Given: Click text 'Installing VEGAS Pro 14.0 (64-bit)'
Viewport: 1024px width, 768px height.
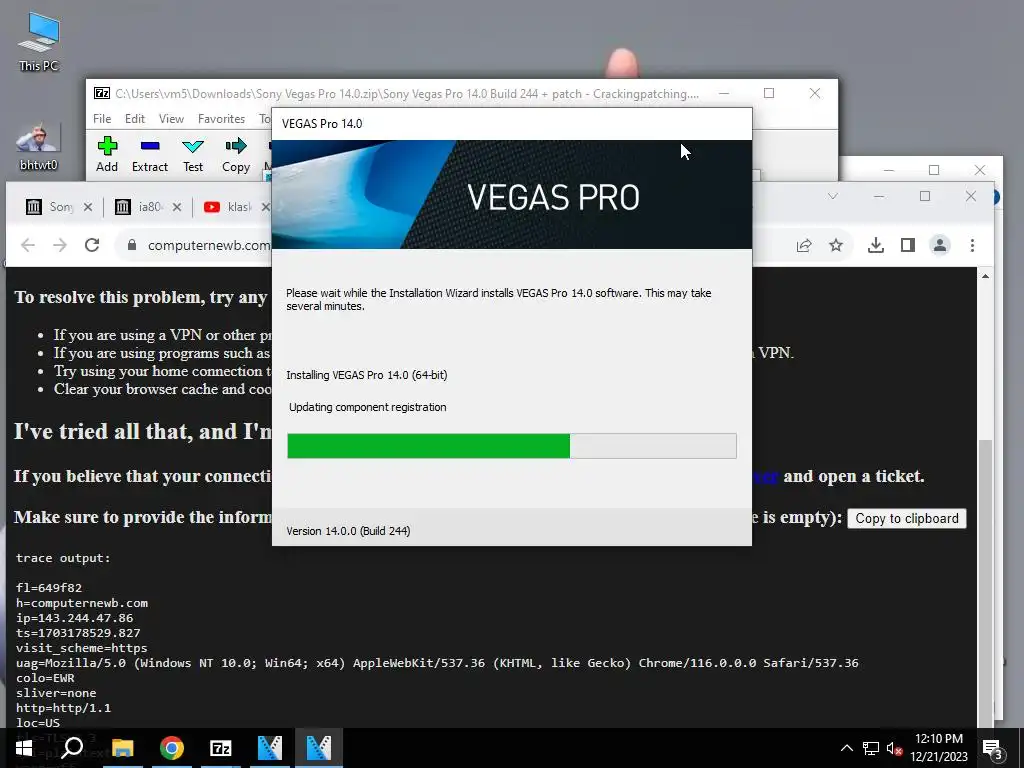Looking at the screenshot, I should 366,375.
